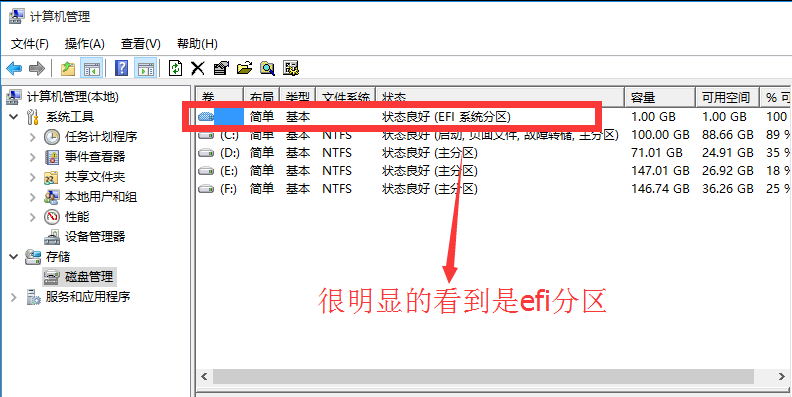This screenshot has height=397, width=792.
Task: Click the Computer Management title bar icon
Action: coord(16,17)
